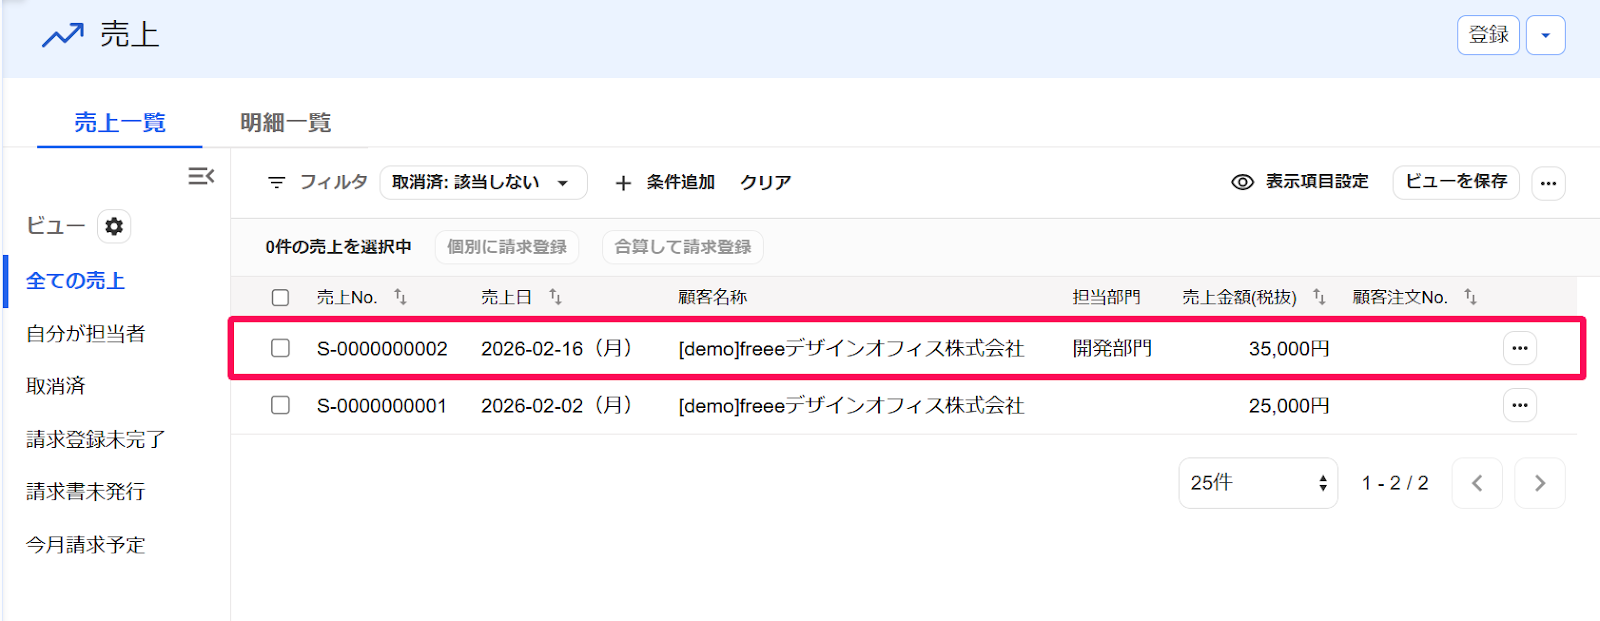Click the 1 - 2 / 2 page indicator
Image resolution: width=1600 pixels, height=621 pixels.
point(1395,483)
